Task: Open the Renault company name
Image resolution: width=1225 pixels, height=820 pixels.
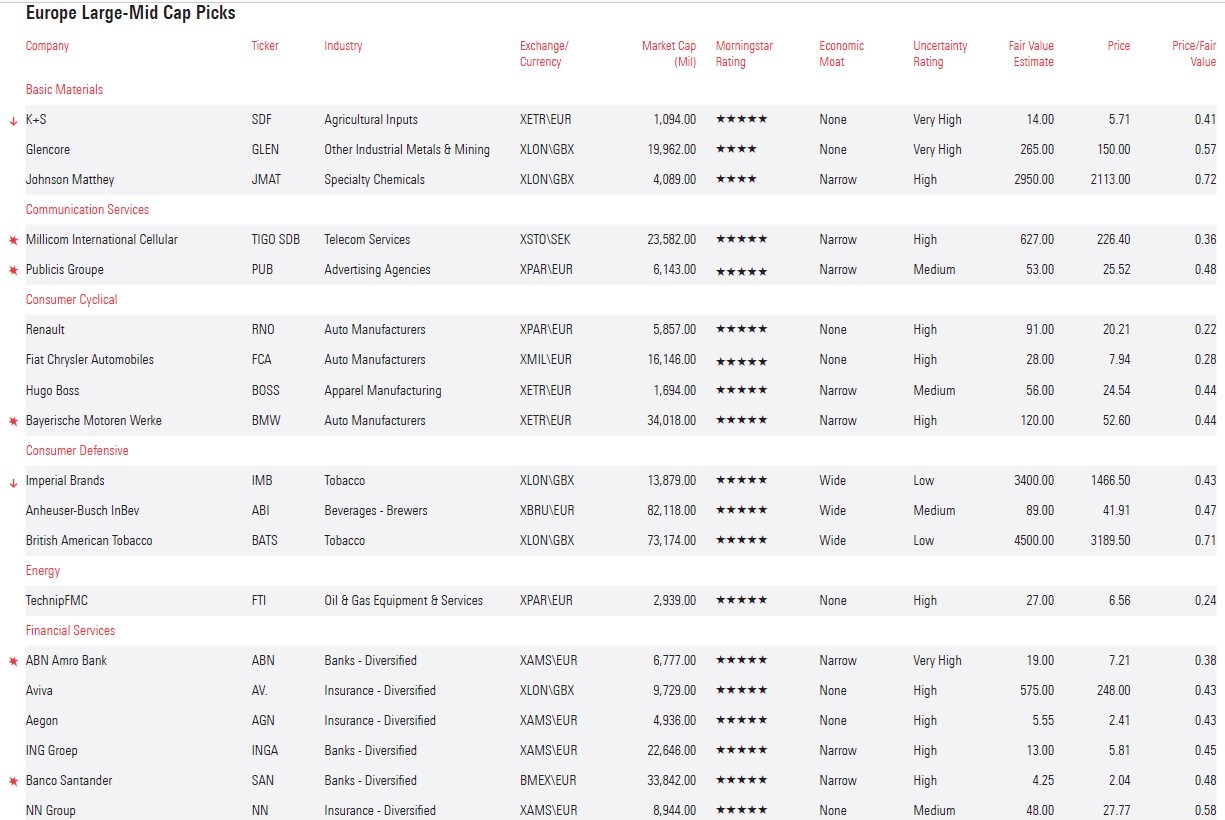Action: (45, 330)
